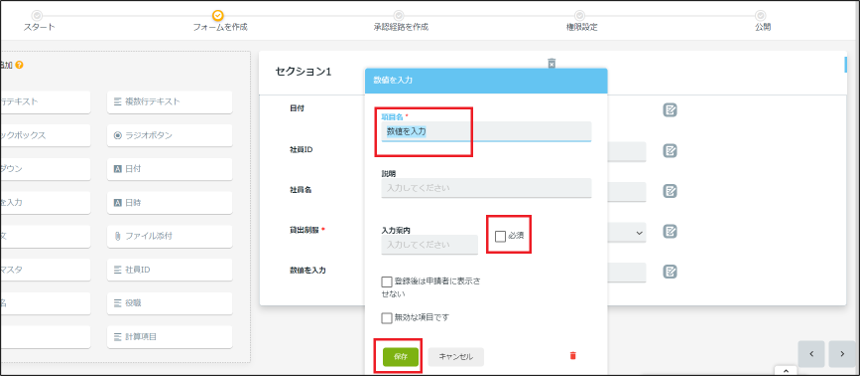Open the edit icon beside 社員名 field
860x376 pixels.
tap(670, 191)
